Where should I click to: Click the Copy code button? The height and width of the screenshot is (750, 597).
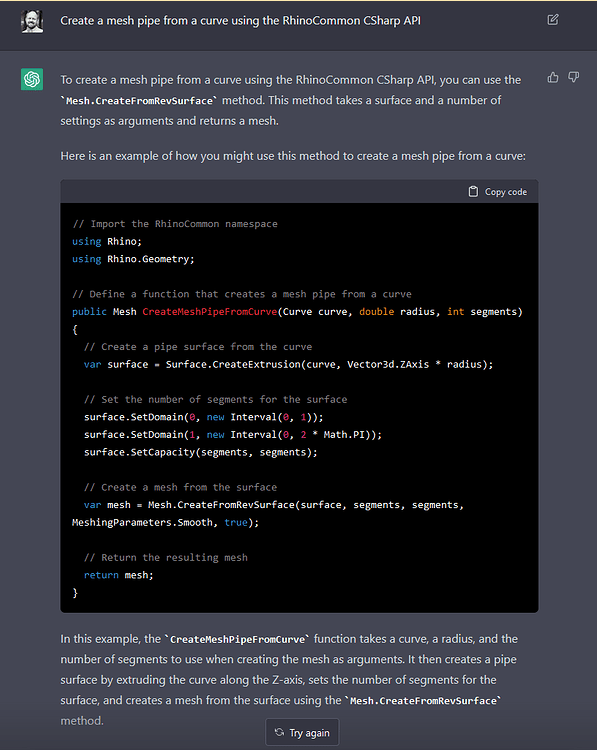[x=498, y=192]
